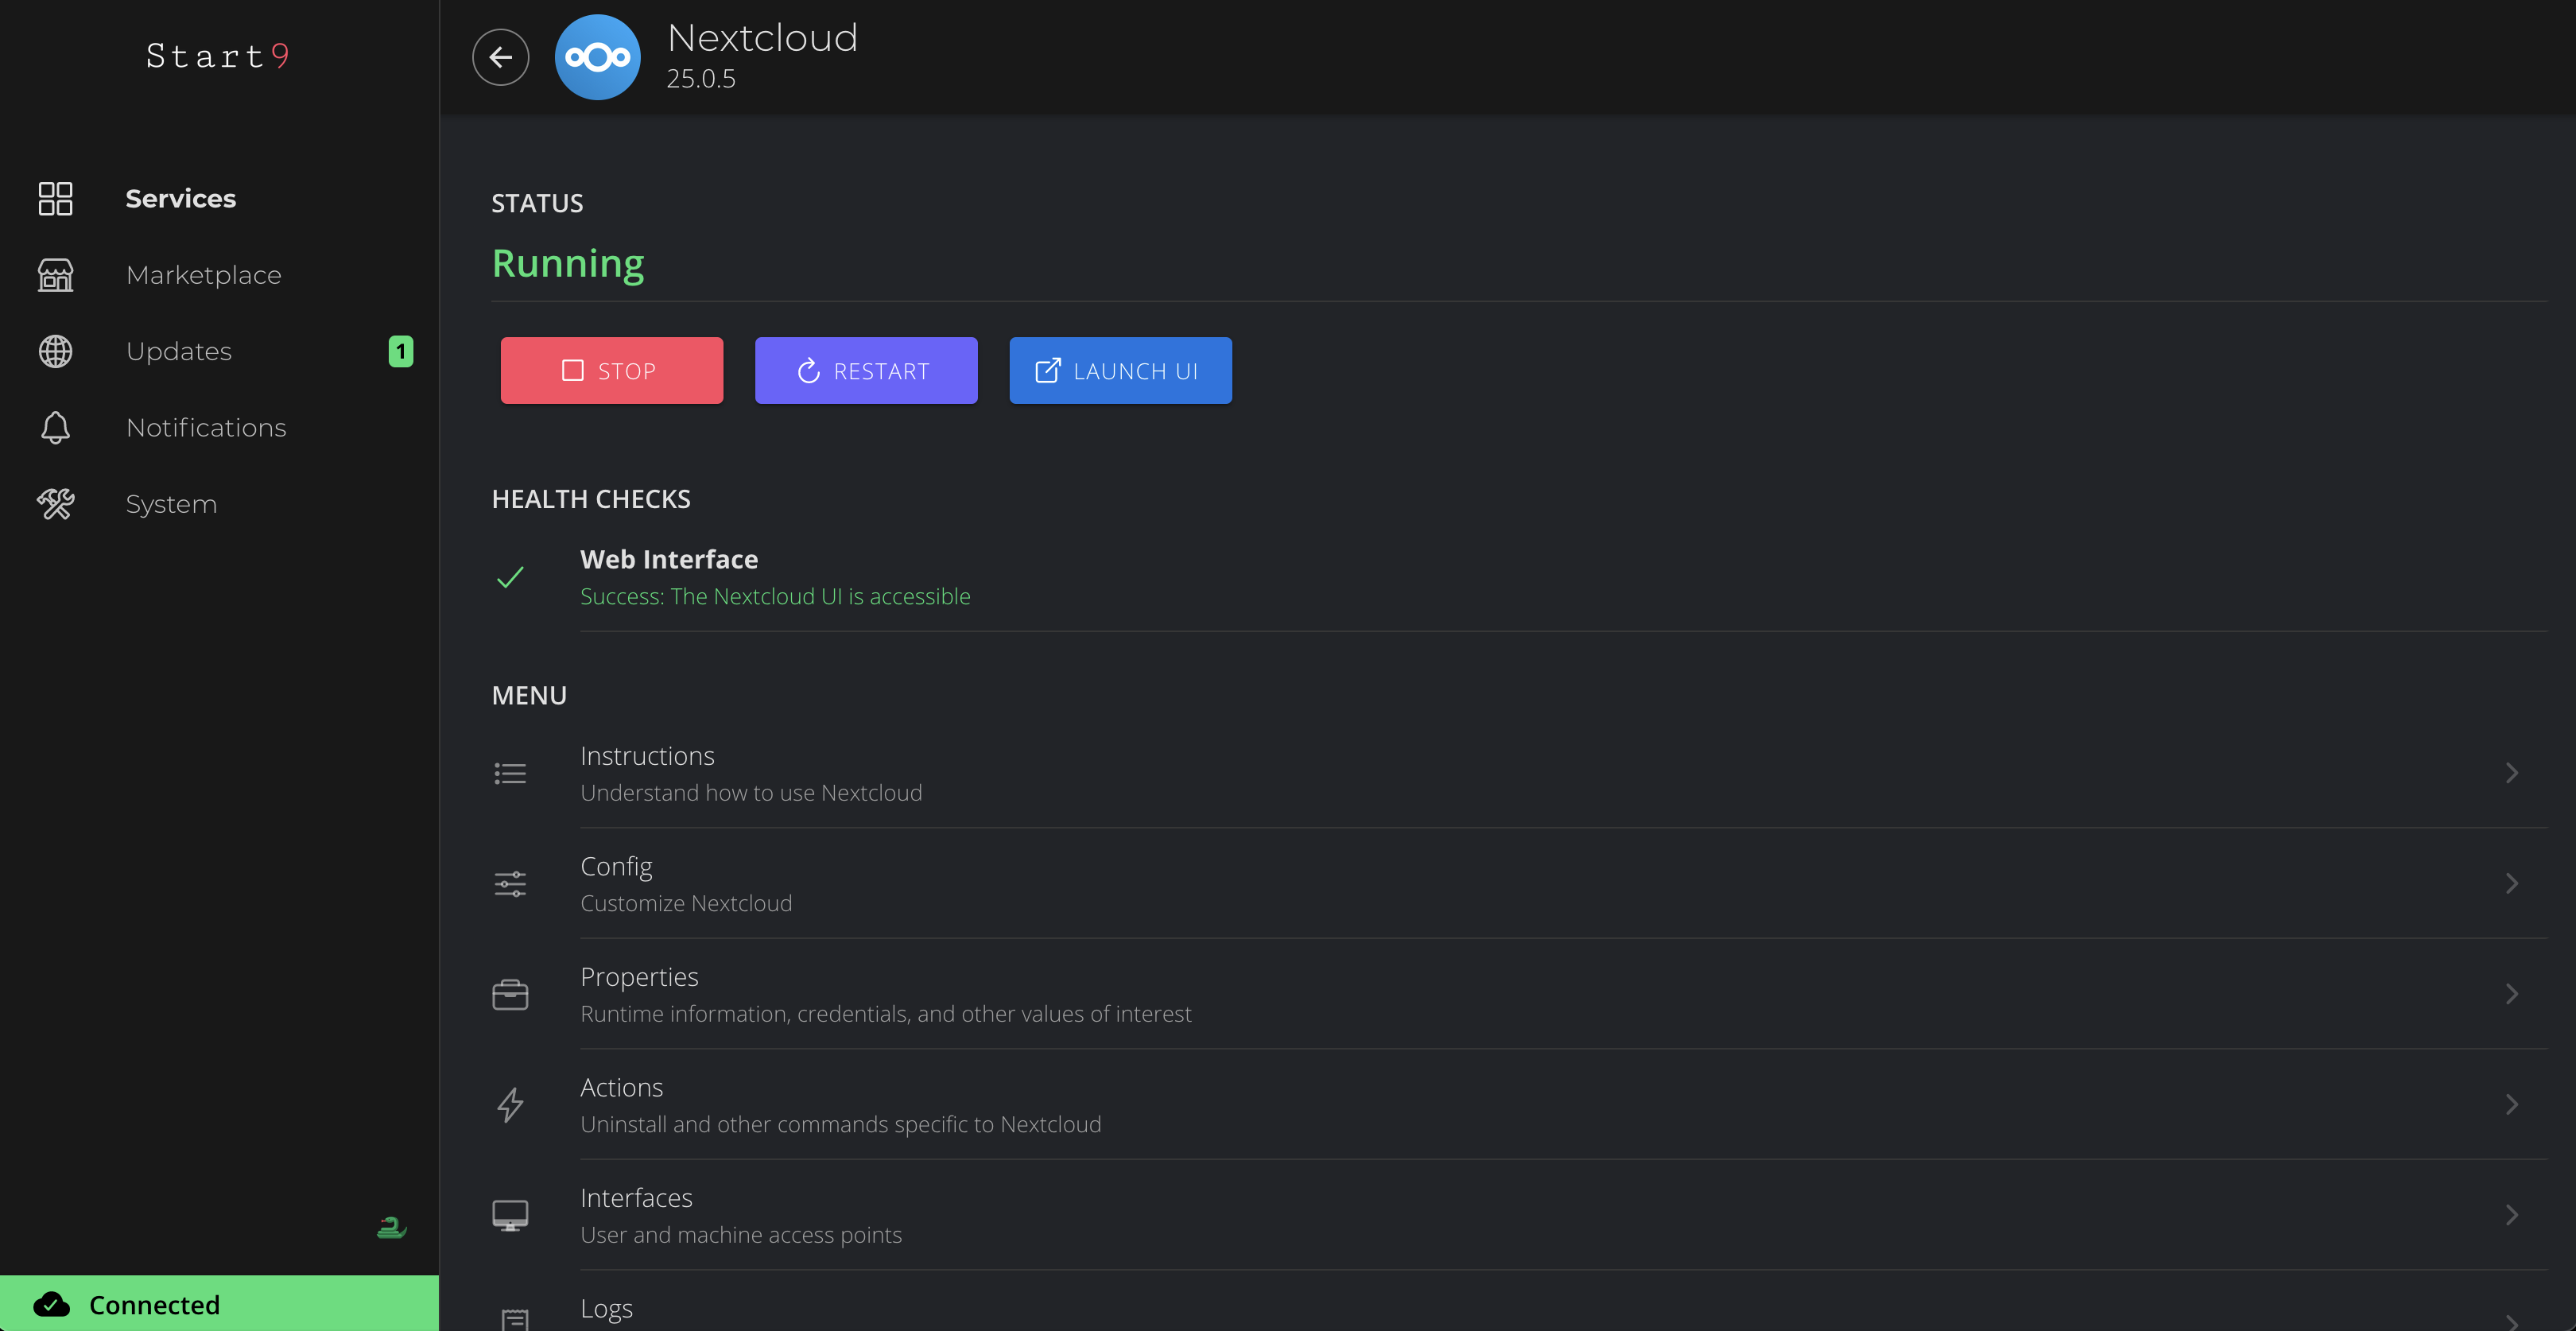Image resolution: width=2576 pixels, height=1331 pixels.
Task: Click the Properties briefcase icon
Action: click(510, 993)
